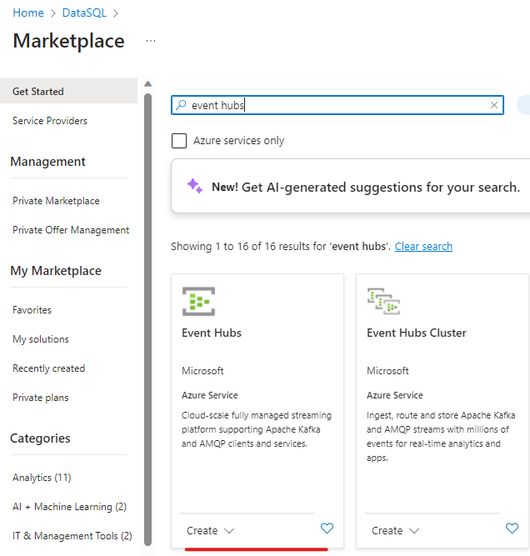Click into the marketplace search field
This screenshot has width=530, height=556.
pos(337,105)
